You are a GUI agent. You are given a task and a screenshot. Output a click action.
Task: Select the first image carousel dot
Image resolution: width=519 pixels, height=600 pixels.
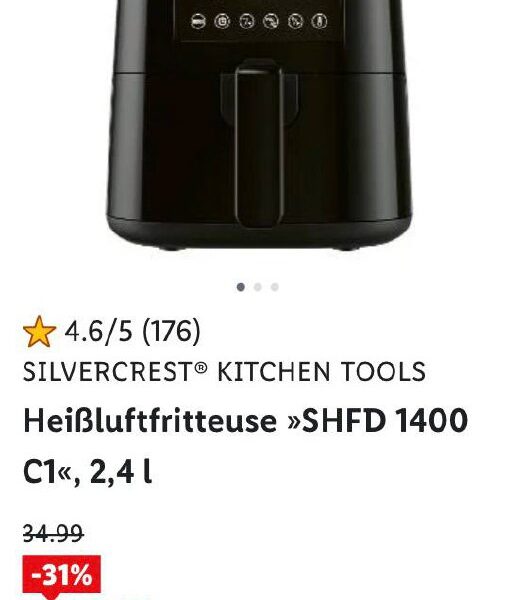(x=241, y=287)
